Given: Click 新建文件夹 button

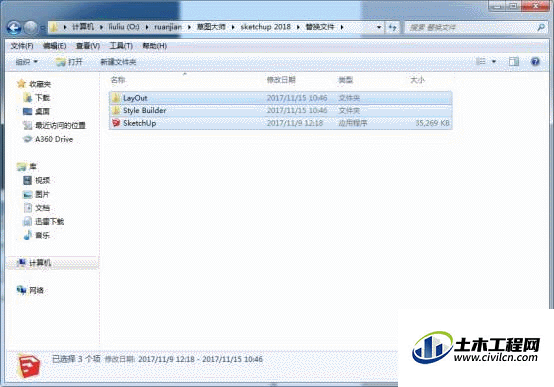Looking at the screenshot, I should pyautogui.click(x=118, y=62).
